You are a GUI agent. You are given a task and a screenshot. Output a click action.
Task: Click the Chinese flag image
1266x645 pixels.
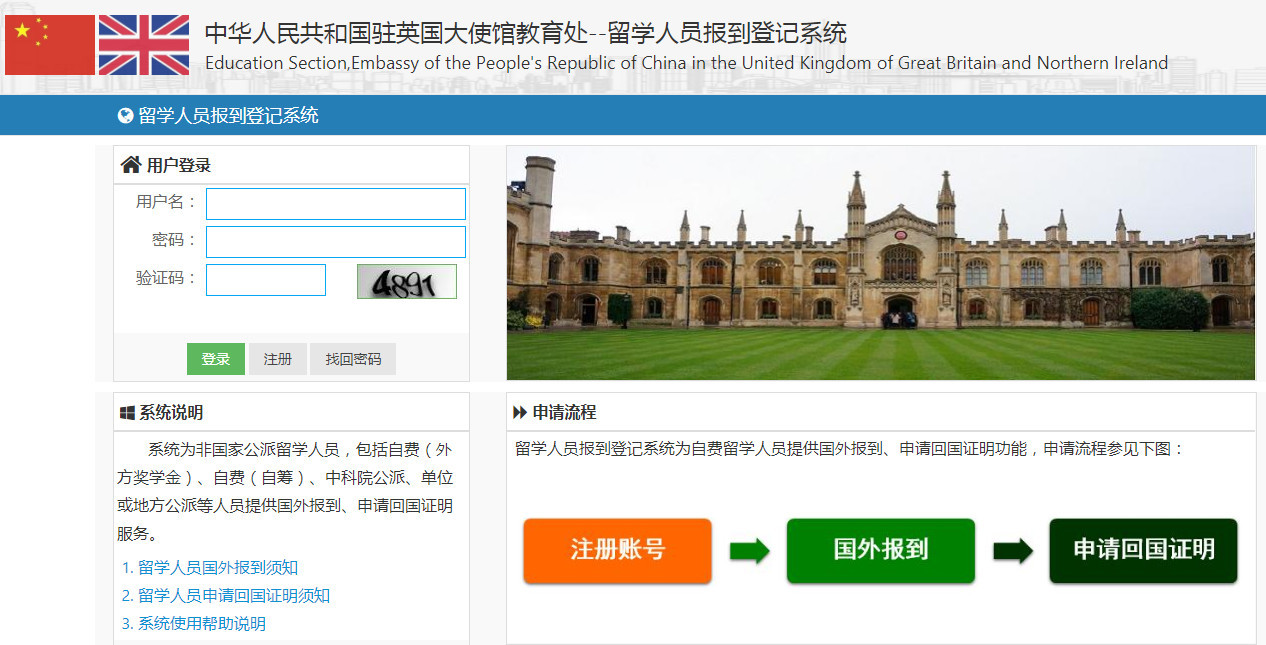(50, 45)
